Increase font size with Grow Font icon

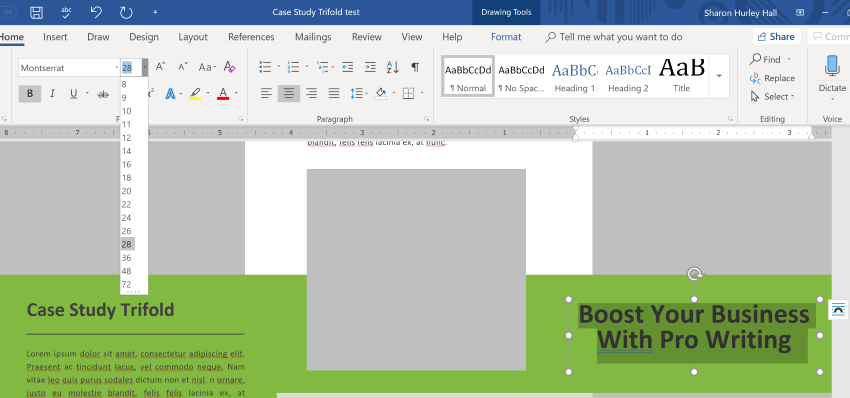click(160, 67)
